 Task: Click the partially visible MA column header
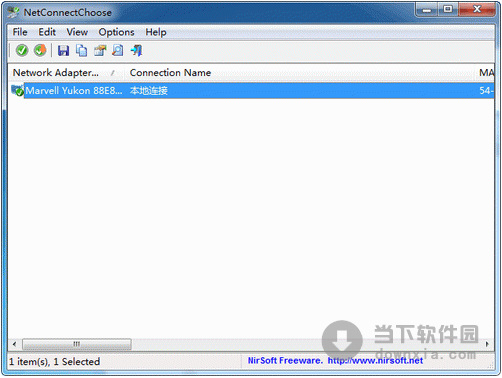click(x=485, y=73)
